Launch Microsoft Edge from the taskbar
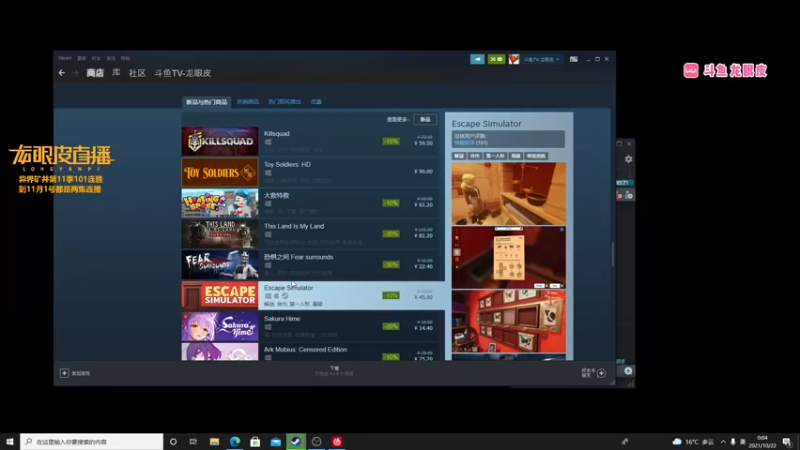Viewport: 800px width, 450px height. tap(235, 441)
